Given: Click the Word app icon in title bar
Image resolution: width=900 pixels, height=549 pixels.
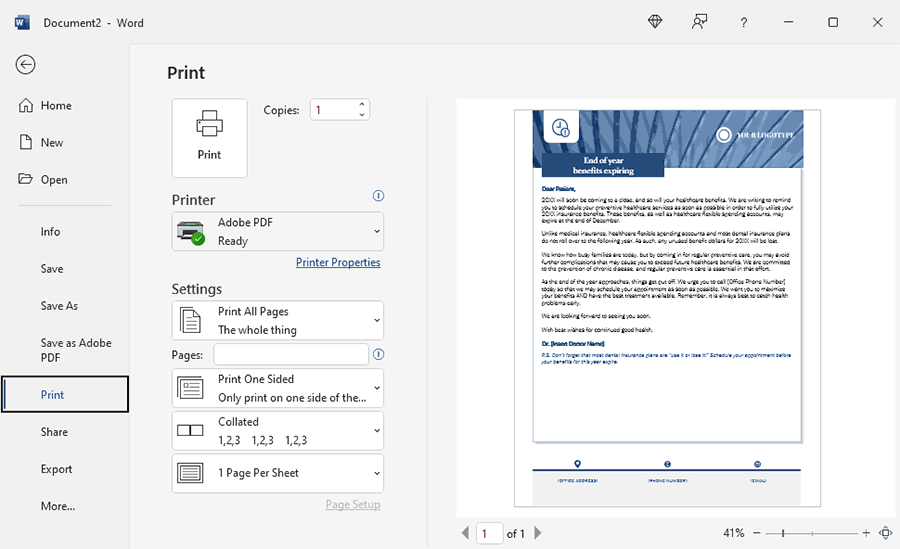Looking at the screenshot, I should (22, 22).
